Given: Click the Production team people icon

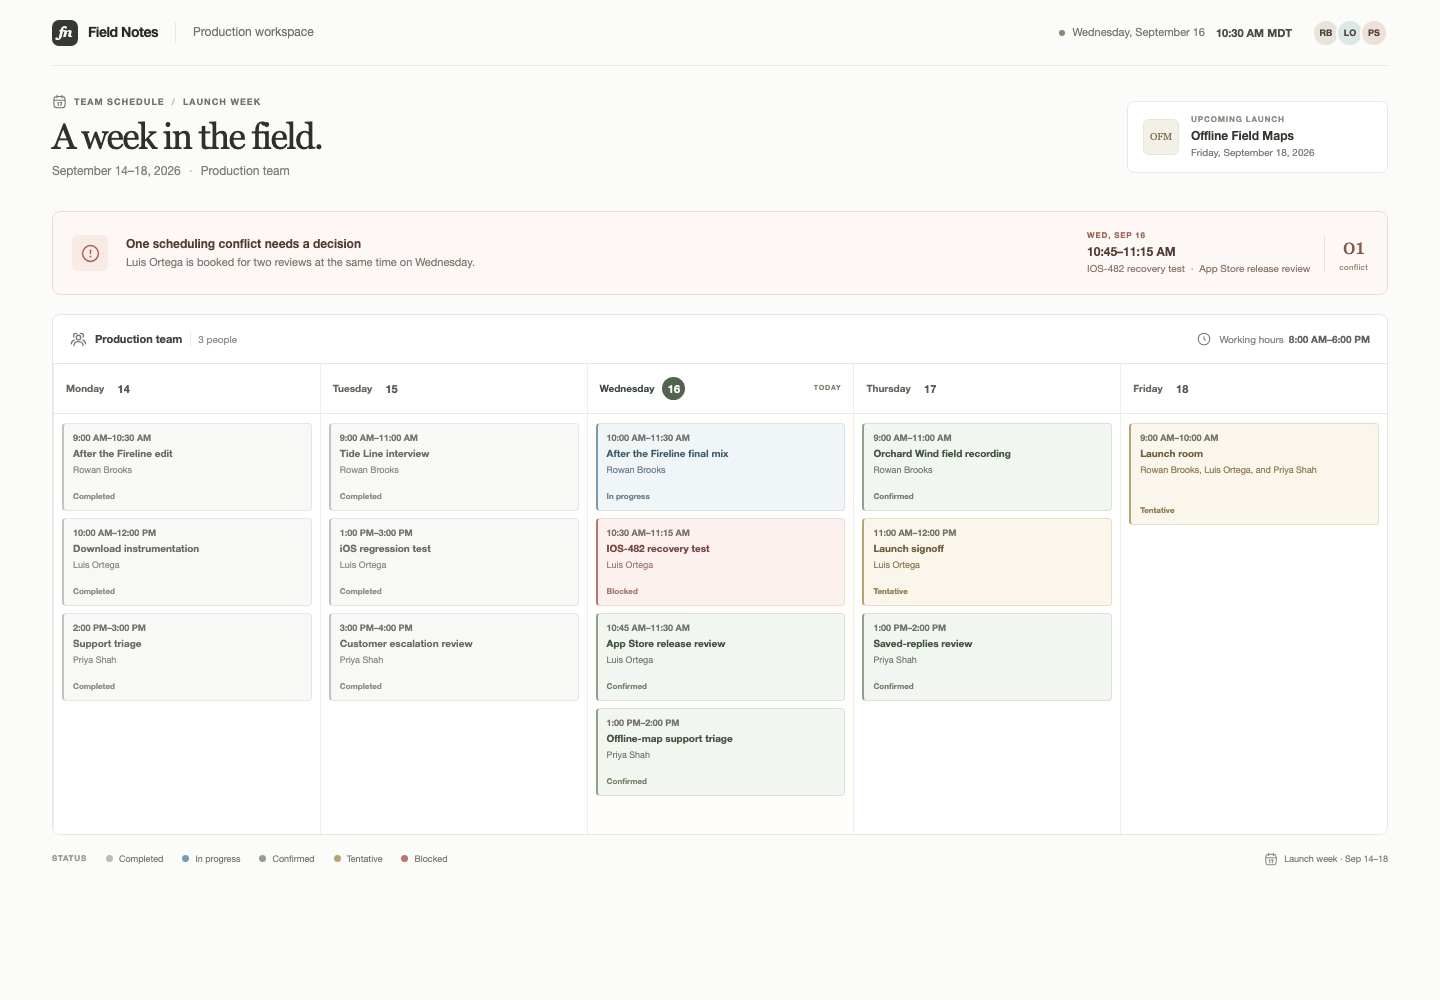Looking at the screenshot, I should click(x=78, y=340).
